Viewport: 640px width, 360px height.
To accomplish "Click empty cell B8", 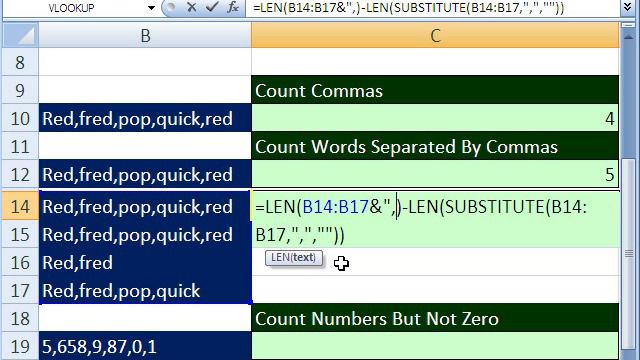I will [145, 62].
